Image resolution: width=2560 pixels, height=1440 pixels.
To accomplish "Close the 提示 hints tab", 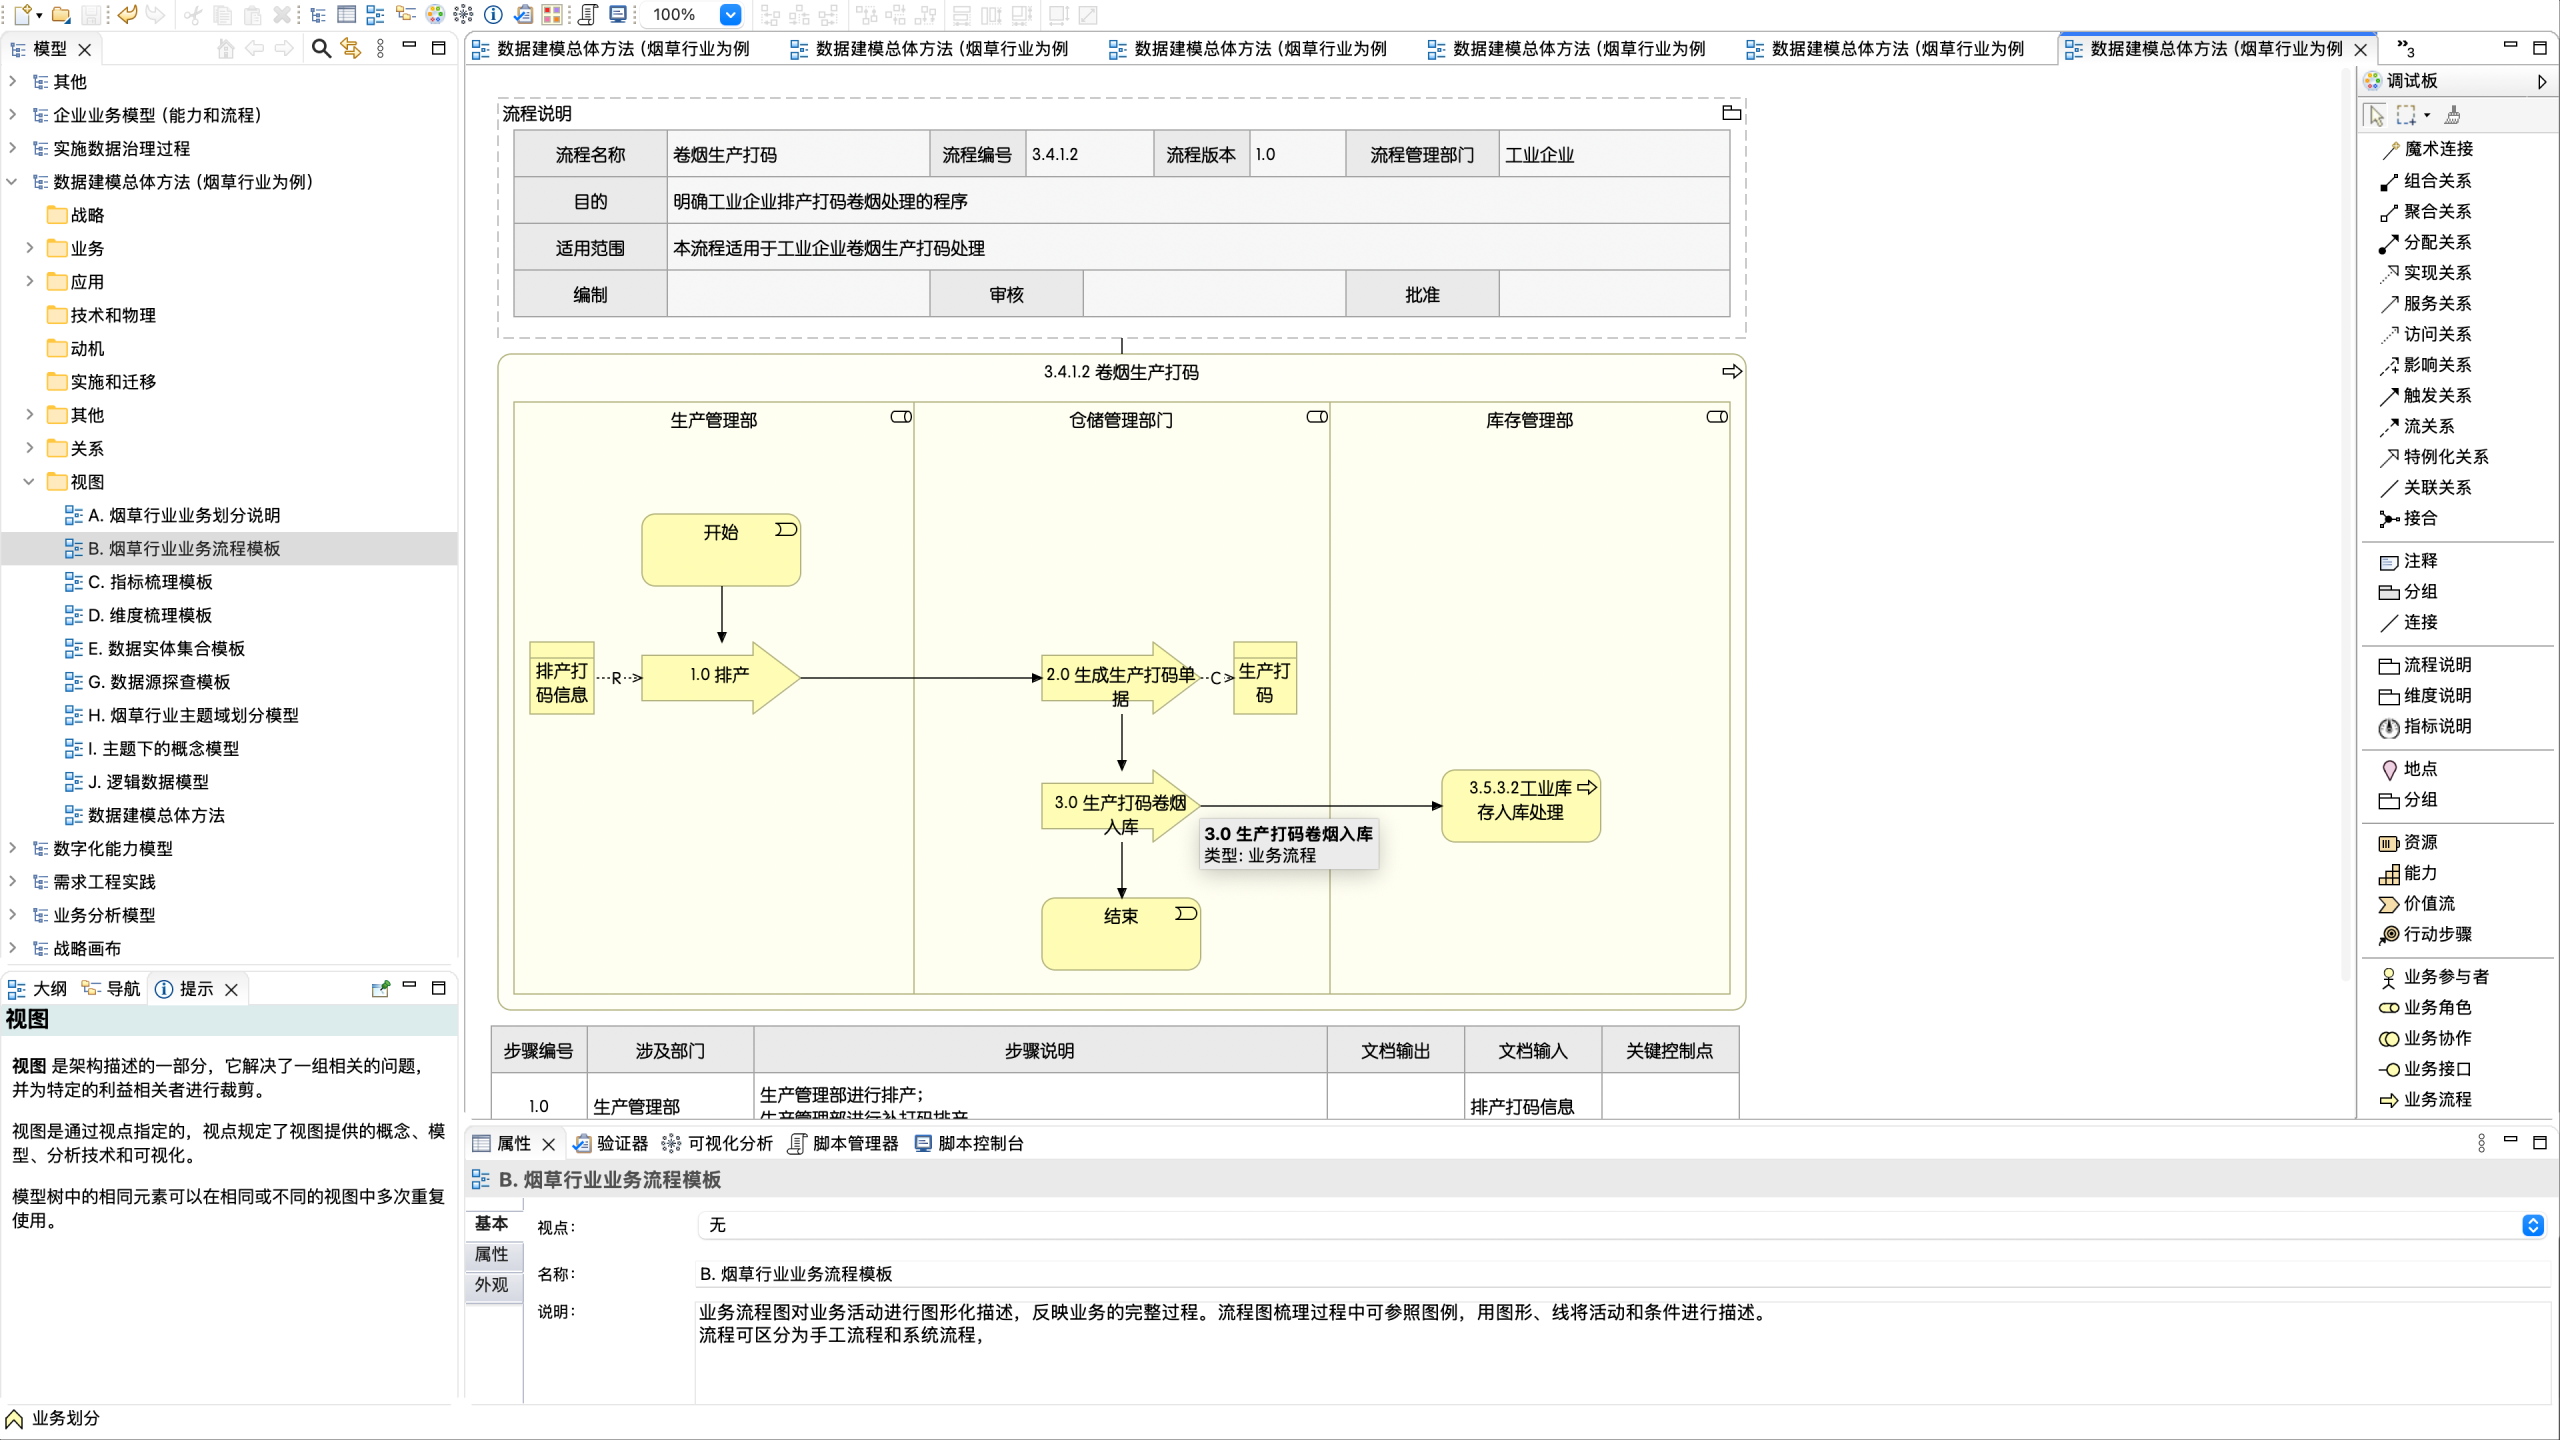I will tap(231, 990).
